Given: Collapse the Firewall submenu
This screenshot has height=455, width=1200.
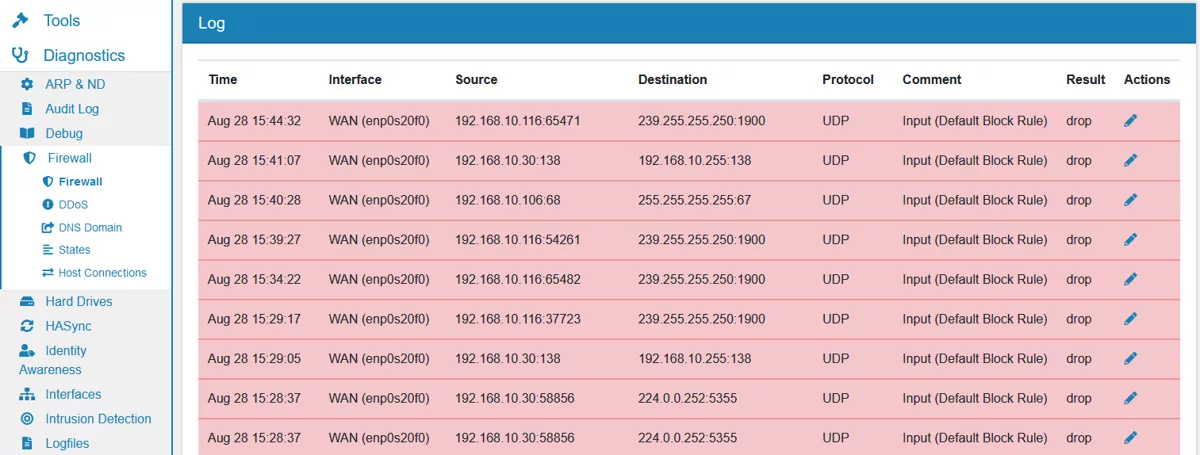Looking at the screenshot, I should [x=70, y=158].
